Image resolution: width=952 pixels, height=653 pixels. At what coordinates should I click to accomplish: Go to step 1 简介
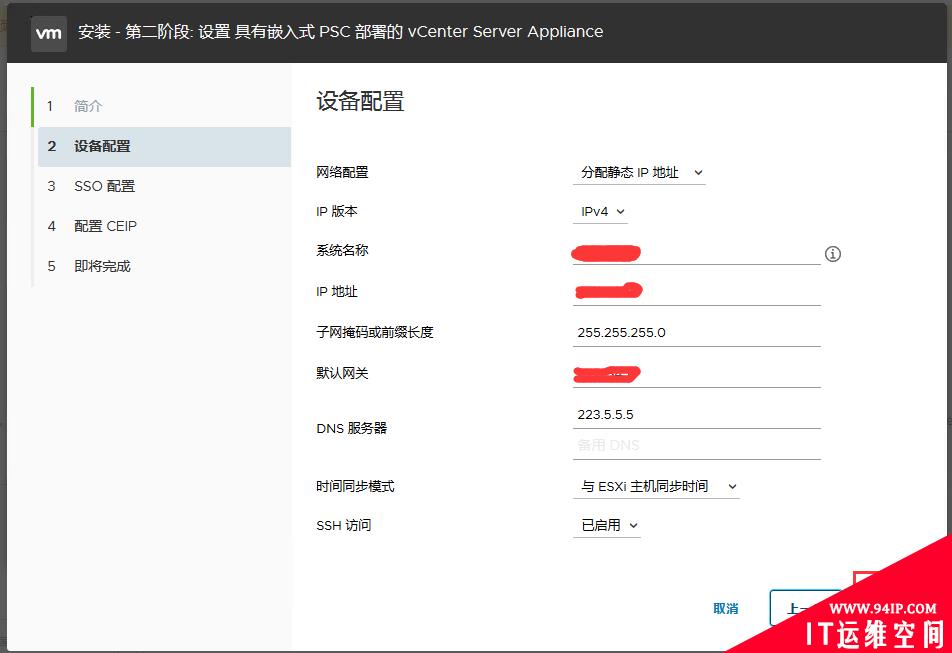tap(164, 106)
